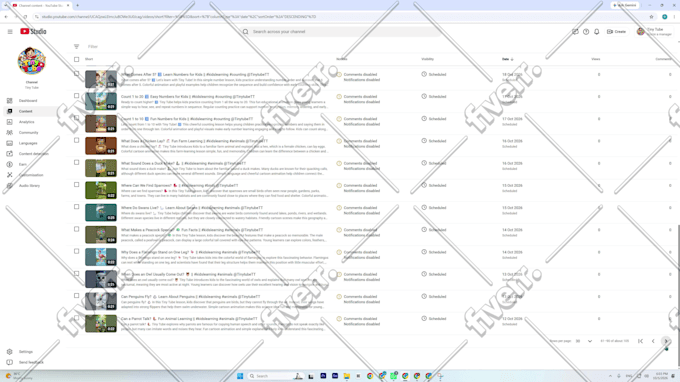This screenshot has width=680, height=382.
Task: Open the Why Does a Flamingo Stand title
Action: 190,252
